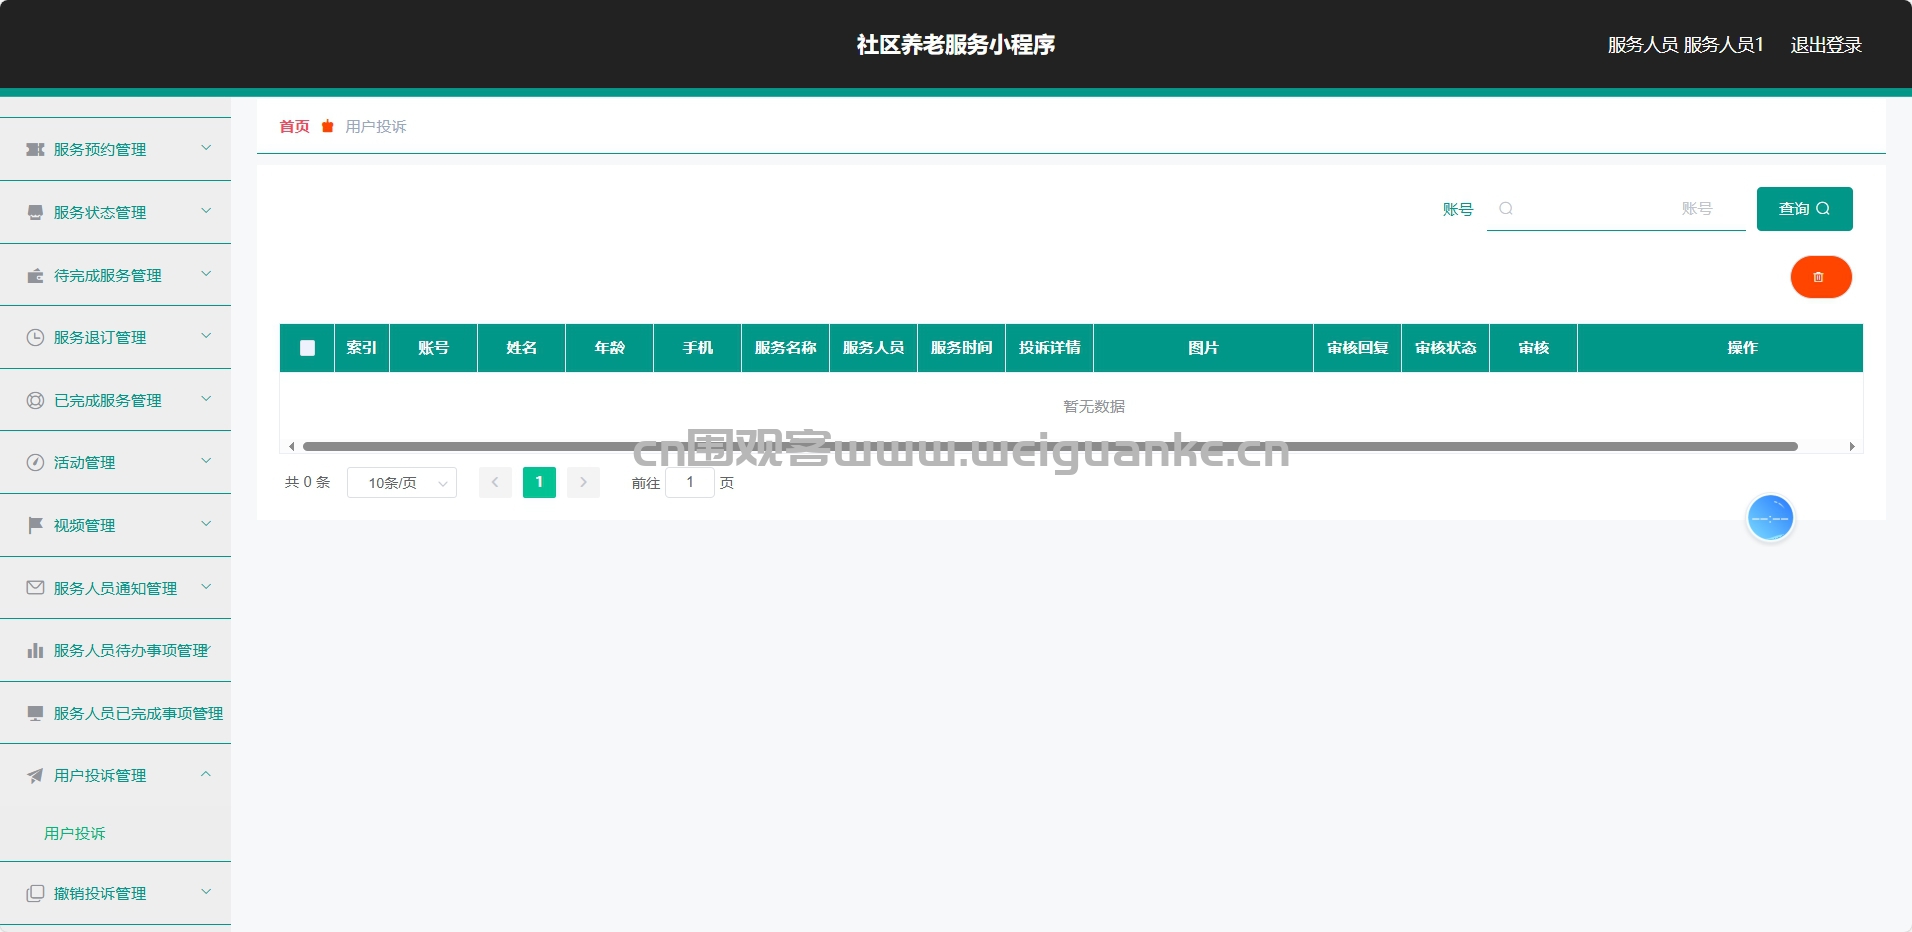Click the 图片 column header
The width and height of the screenshot is (1912, 932).
coord(1204,348)
